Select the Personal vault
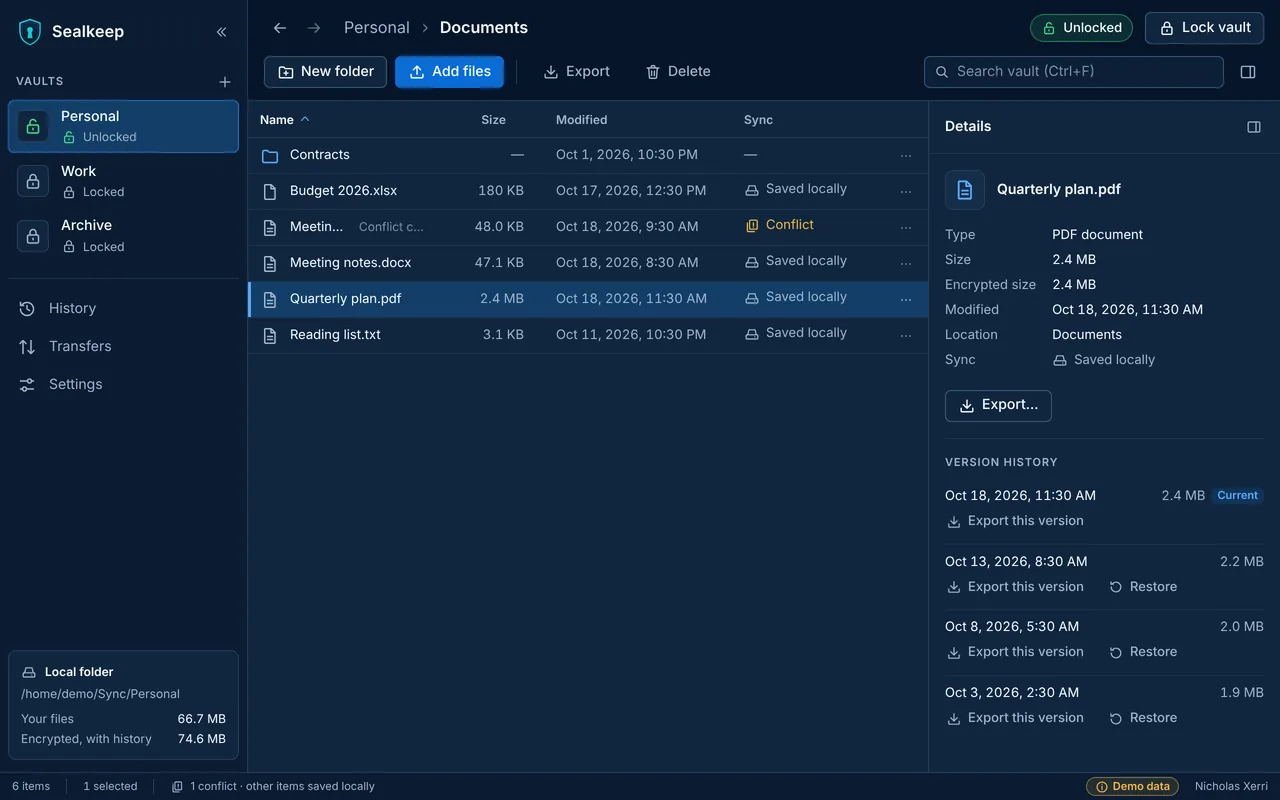Viewport: 1280px width, 800px height. click(x=124, y=127)
